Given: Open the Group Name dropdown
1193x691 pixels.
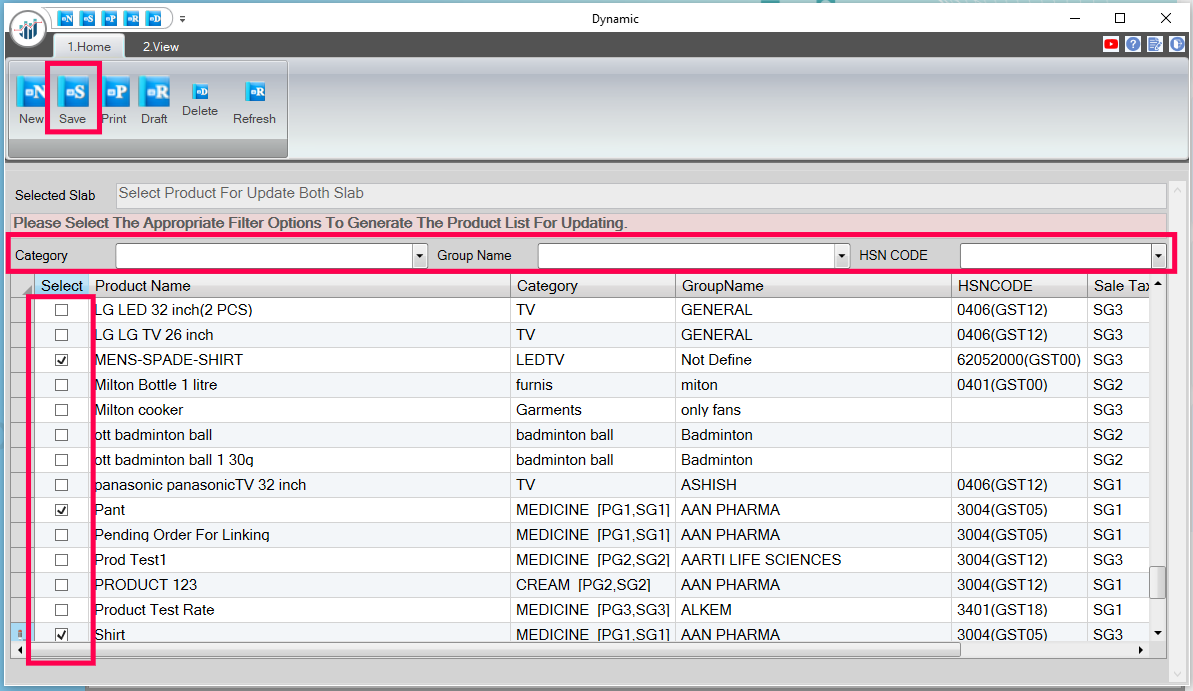Looking at the screenshot, I should point(842,256).
